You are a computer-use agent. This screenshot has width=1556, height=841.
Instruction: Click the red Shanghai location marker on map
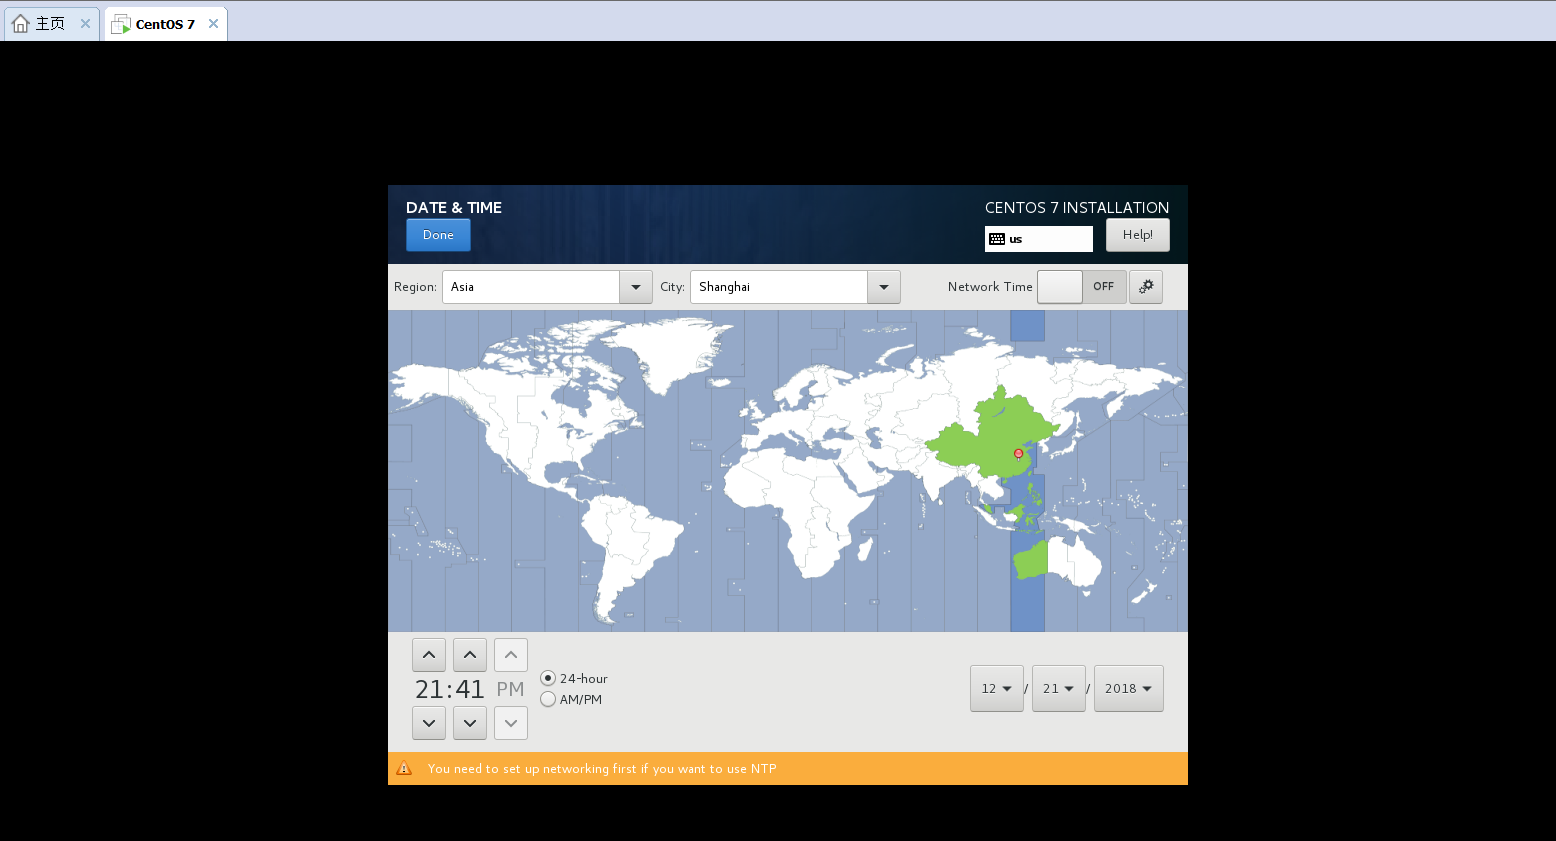[x=1019, y=453]
